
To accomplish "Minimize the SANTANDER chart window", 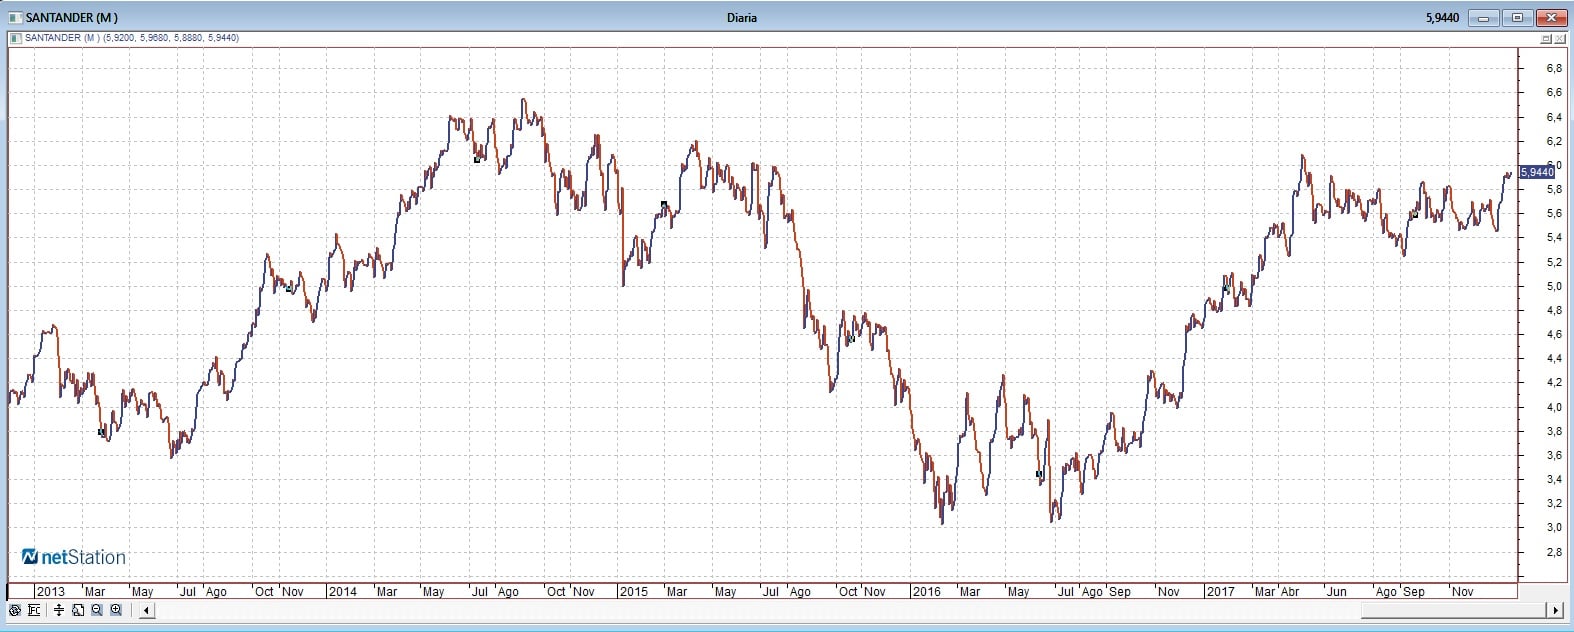I will pos(1484,18).
